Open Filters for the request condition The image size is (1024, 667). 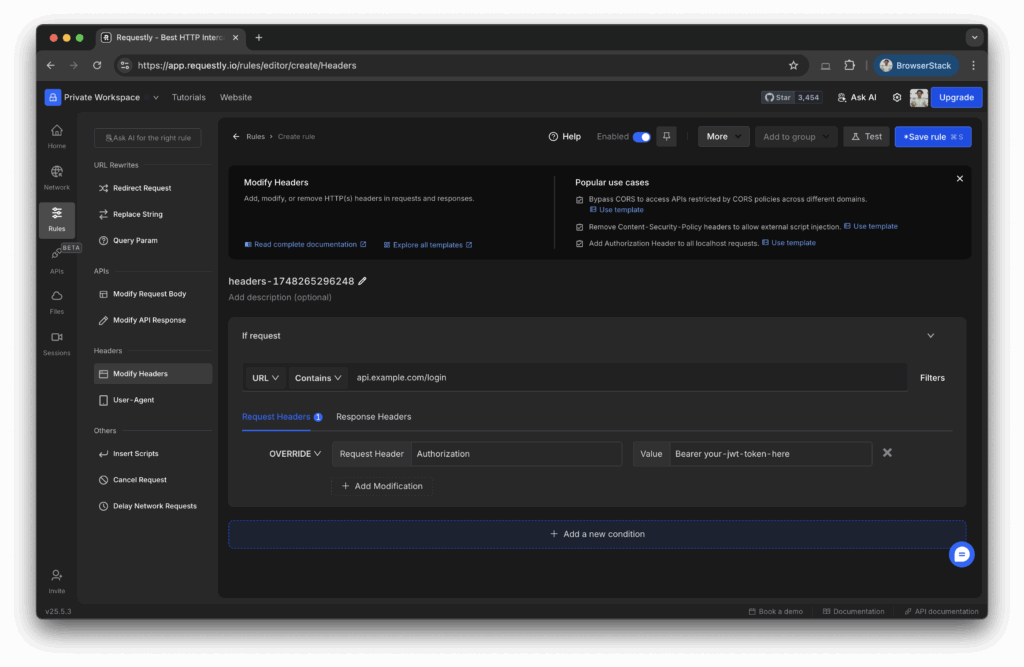coord(932,378)
